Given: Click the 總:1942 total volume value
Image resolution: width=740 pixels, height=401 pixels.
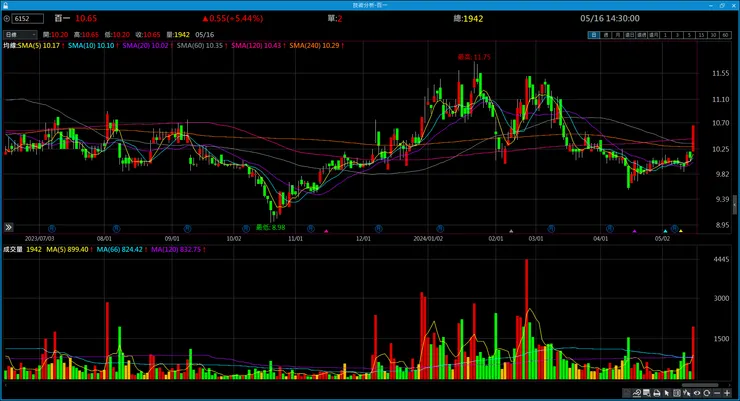Looking at the screenshot, I should tap(468, 18).
